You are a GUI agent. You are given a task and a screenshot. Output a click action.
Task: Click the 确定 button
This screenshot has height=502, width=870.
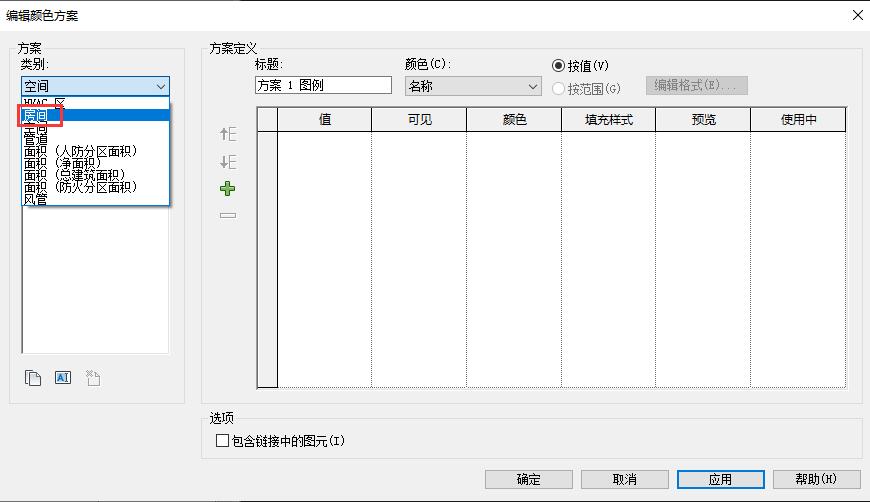click(529, 479)
